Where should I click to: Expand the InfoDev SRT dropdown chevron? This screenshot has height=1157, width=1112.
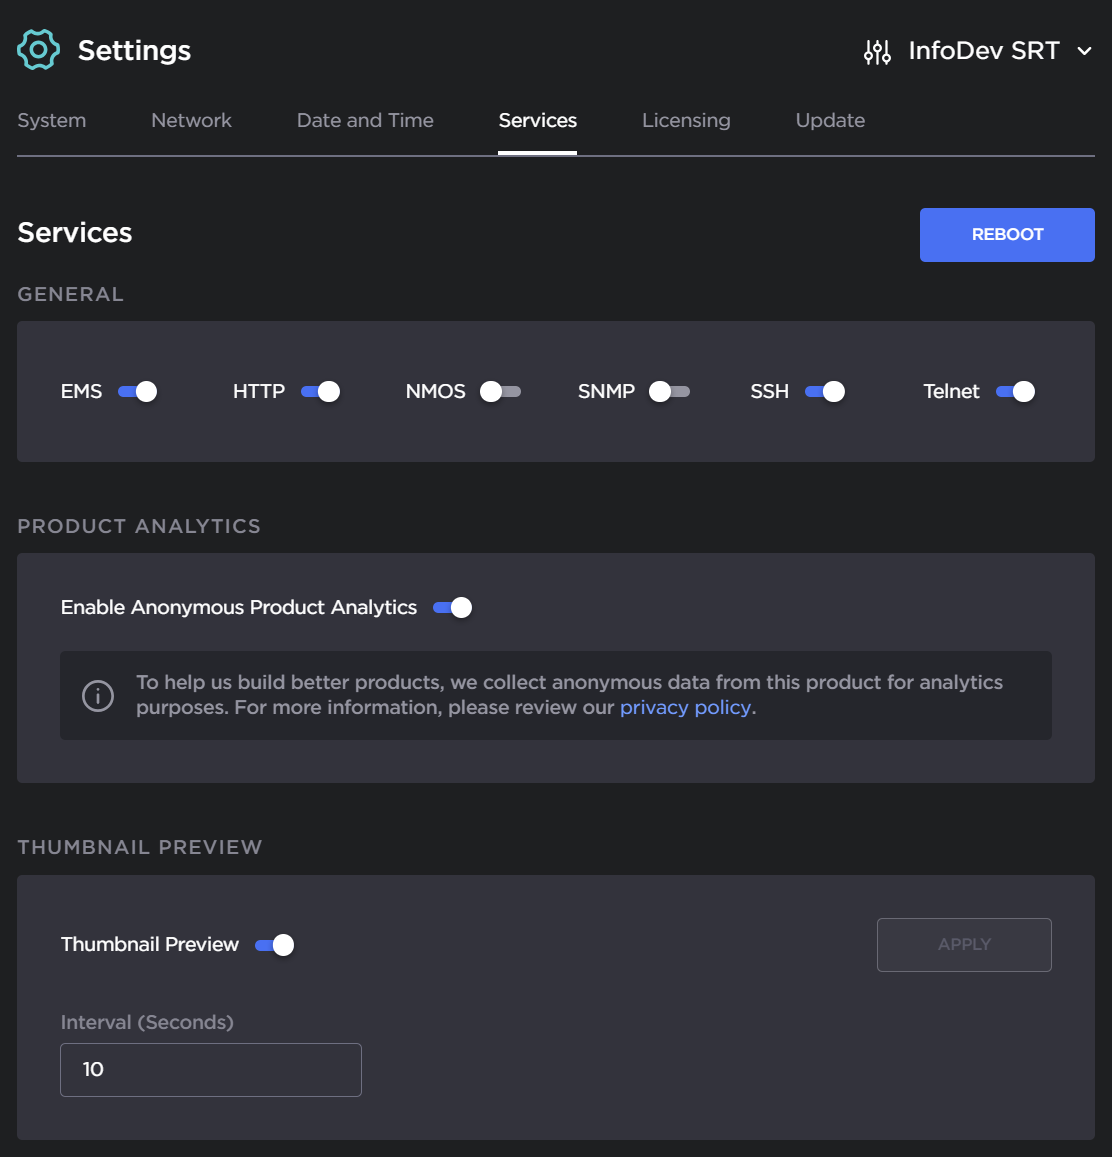click(x=1084, y=51)
